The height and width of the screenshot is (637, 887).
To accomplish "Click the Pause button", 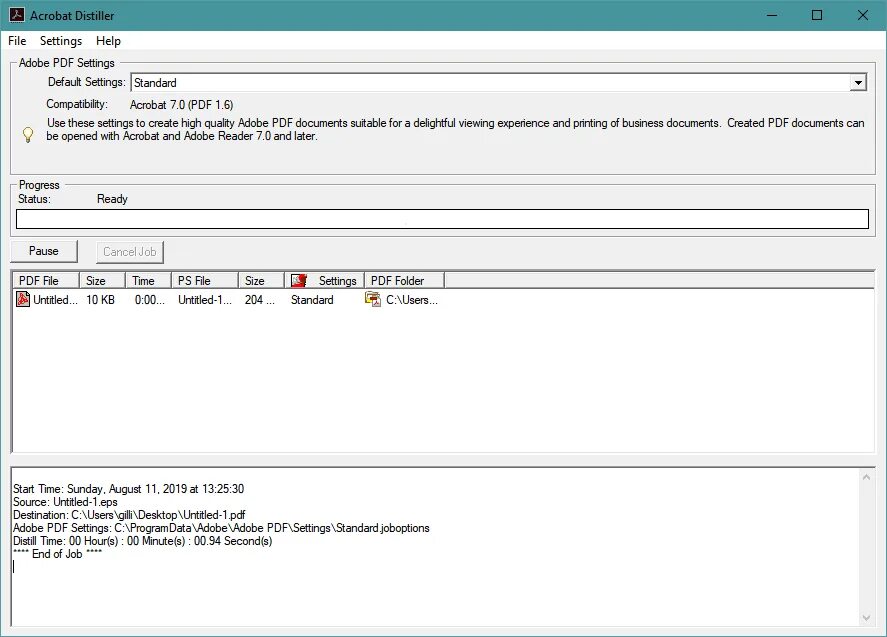I will click(x=44, y=251).
